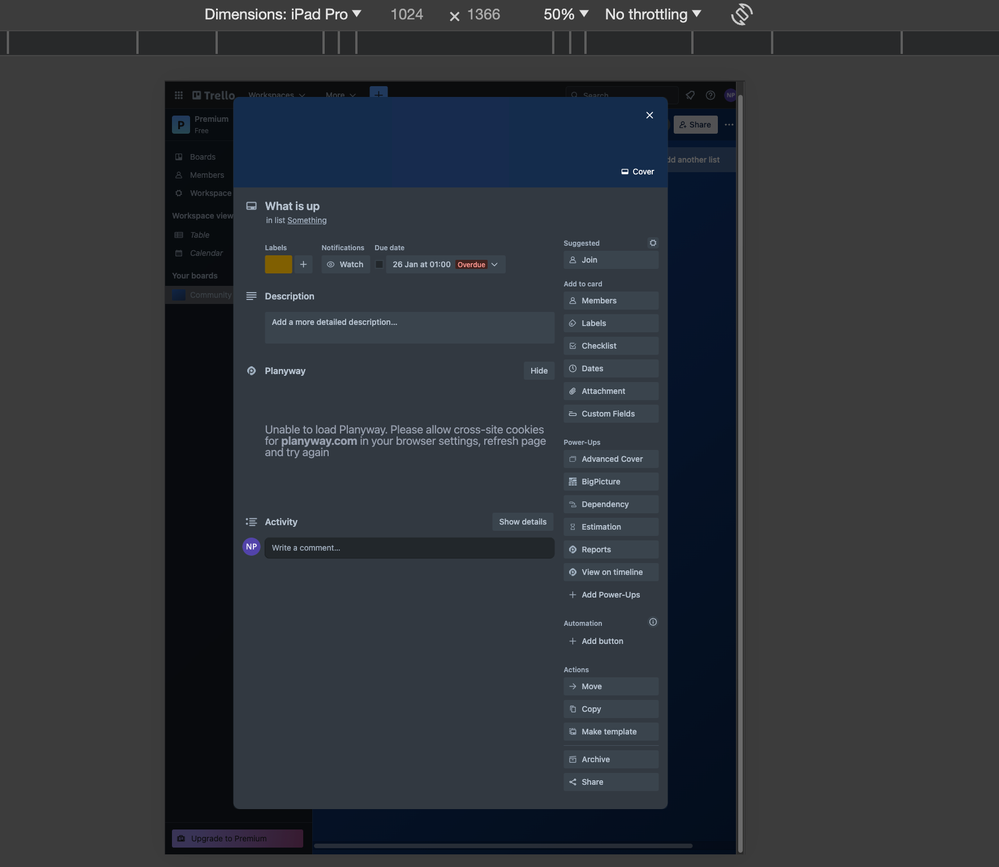Open the Something list link
The image size is (999, 867).
[306, 220]
